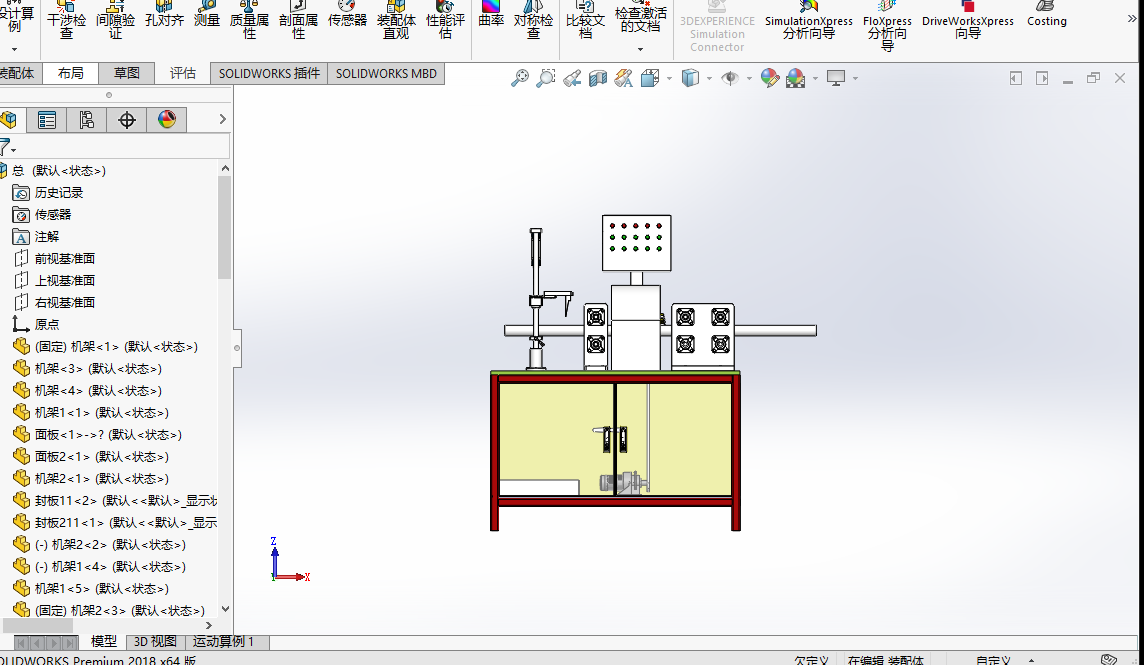
Task: Switch to 3D 视图 bottom tab
Action: [x=155, y=642]
